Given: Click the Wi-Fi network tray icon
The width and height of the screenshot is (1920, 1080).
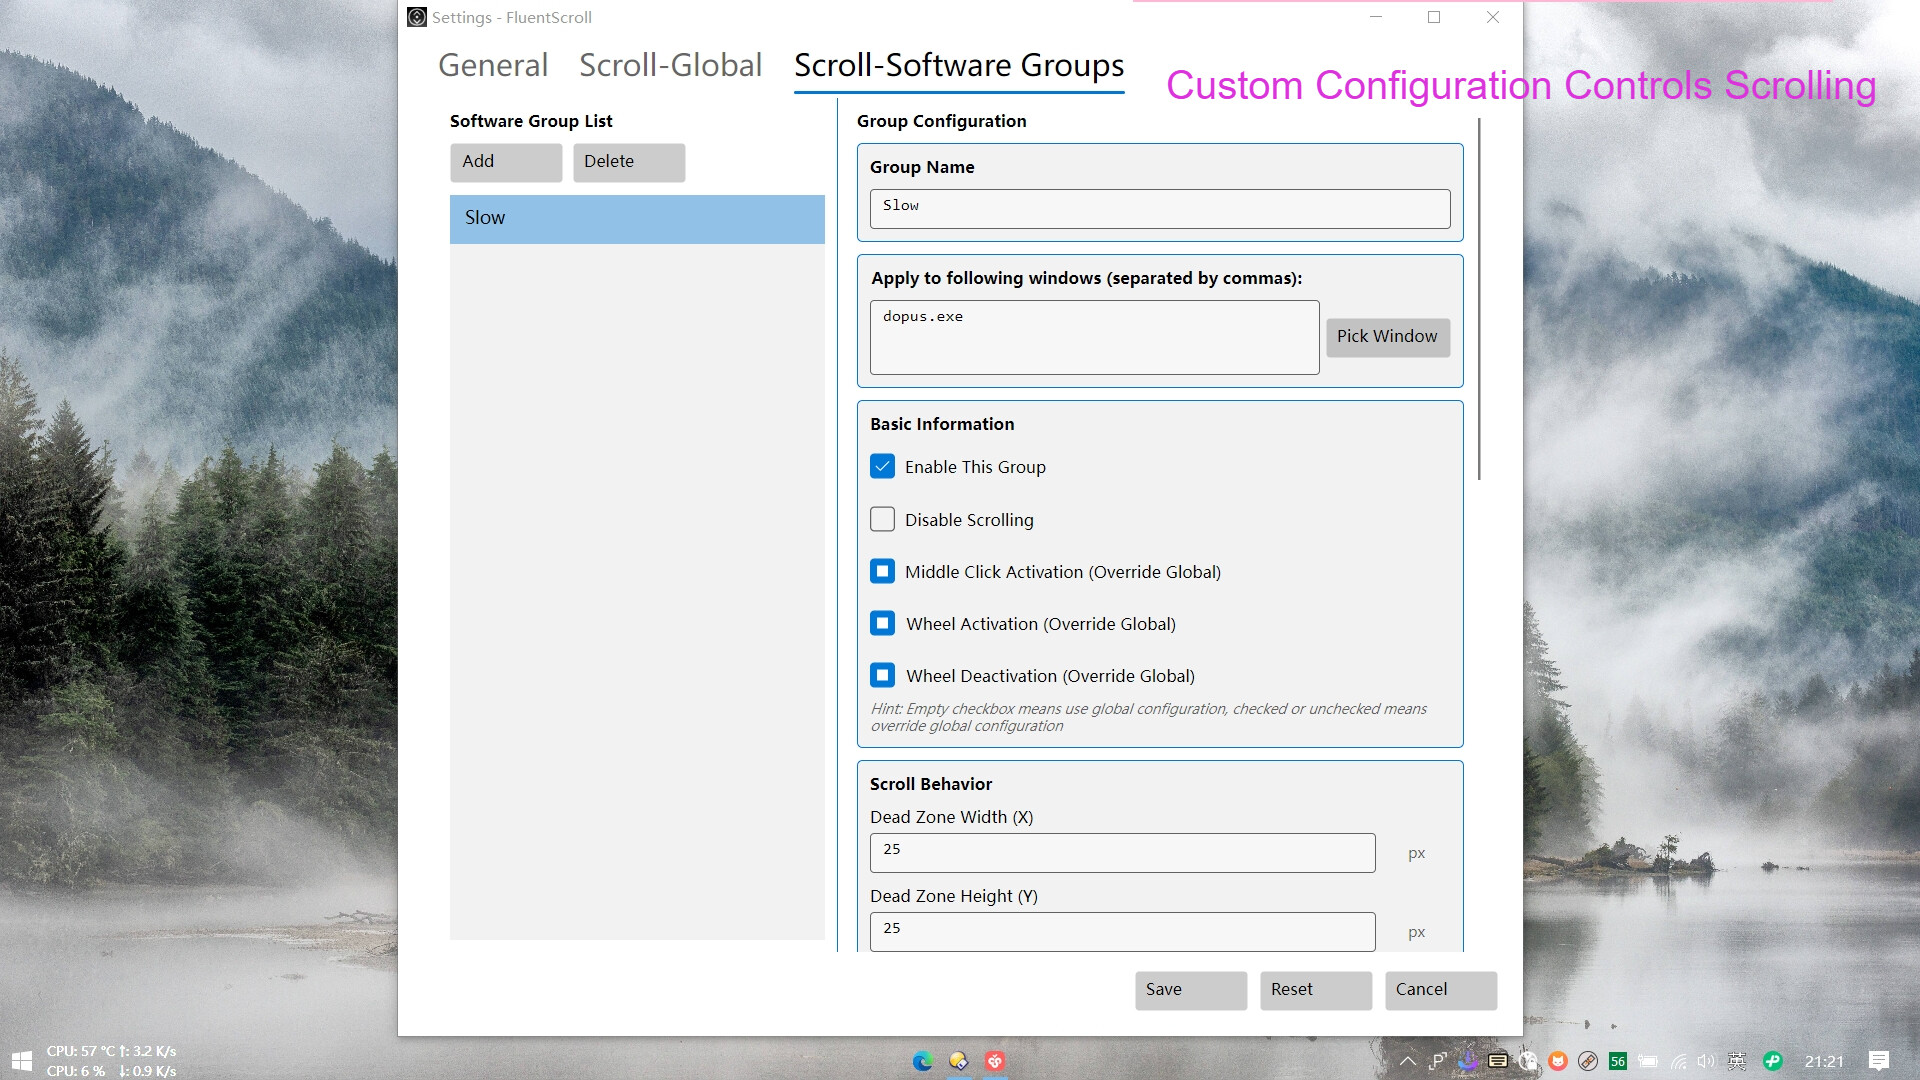Looking at the screenshot, I should (1679, 1061).
